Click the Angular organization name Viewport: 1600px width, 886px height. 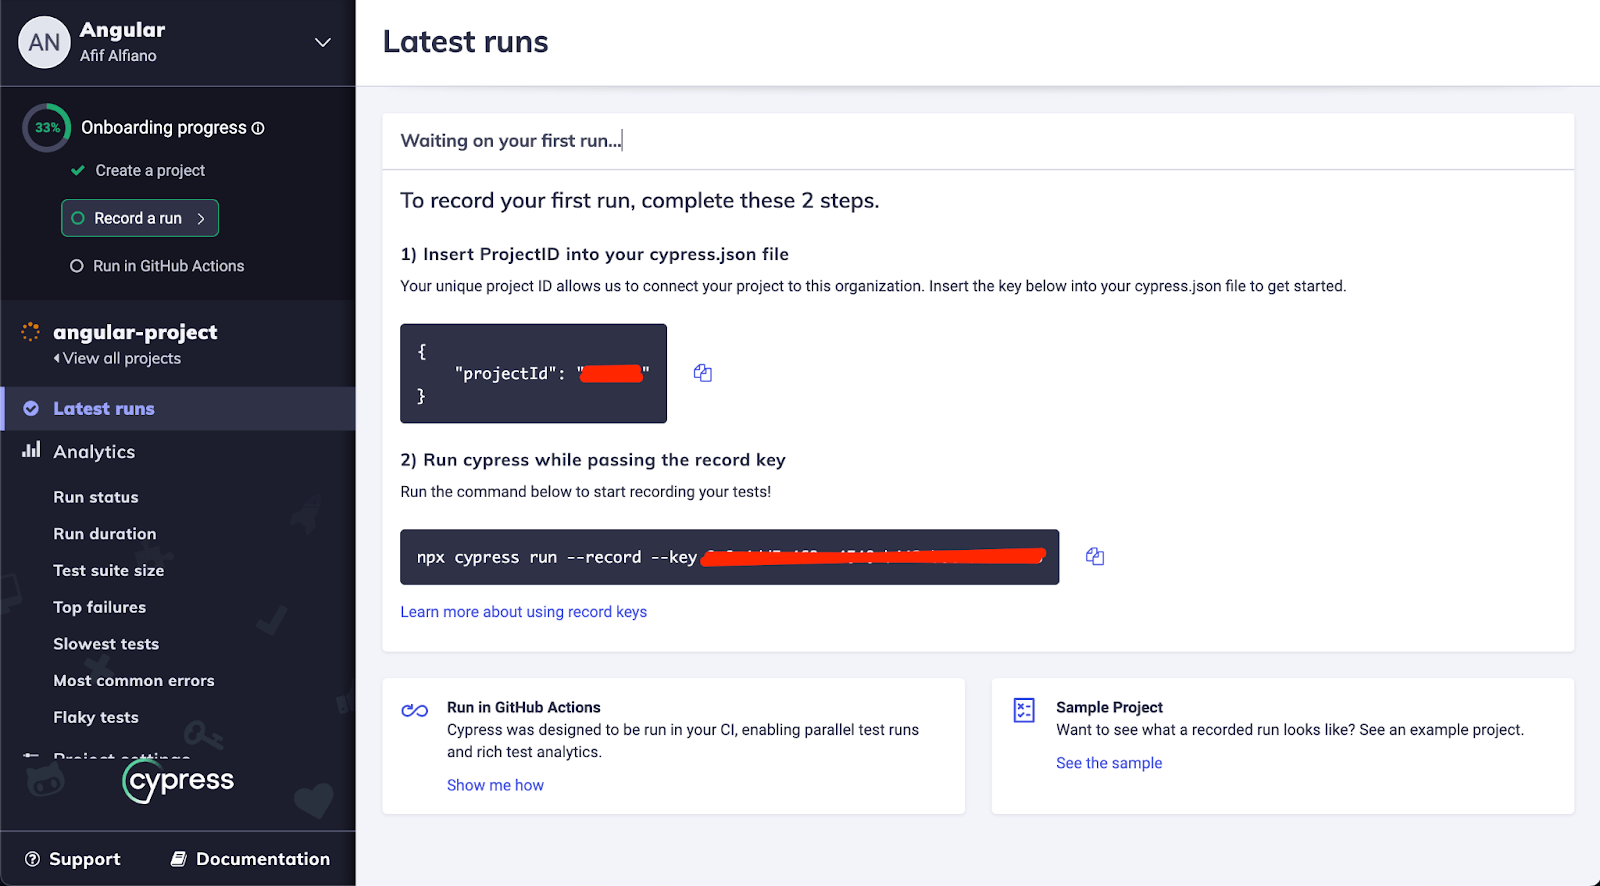pos(122,30)
